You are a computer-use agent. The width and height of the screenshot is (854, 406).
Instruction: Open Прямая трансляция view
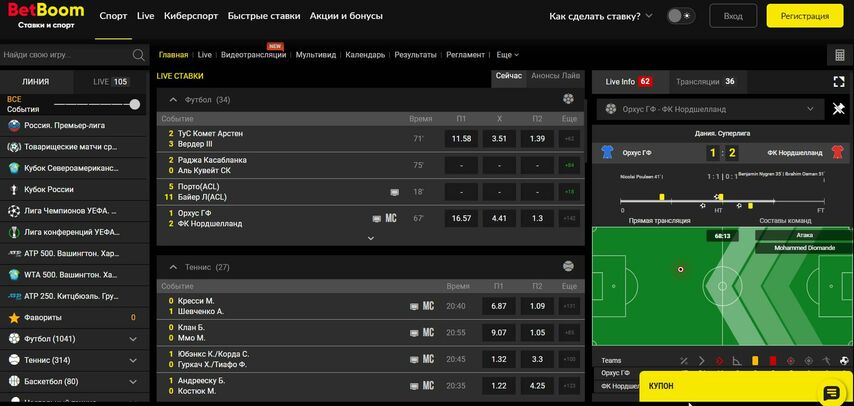tap(660, 221)
